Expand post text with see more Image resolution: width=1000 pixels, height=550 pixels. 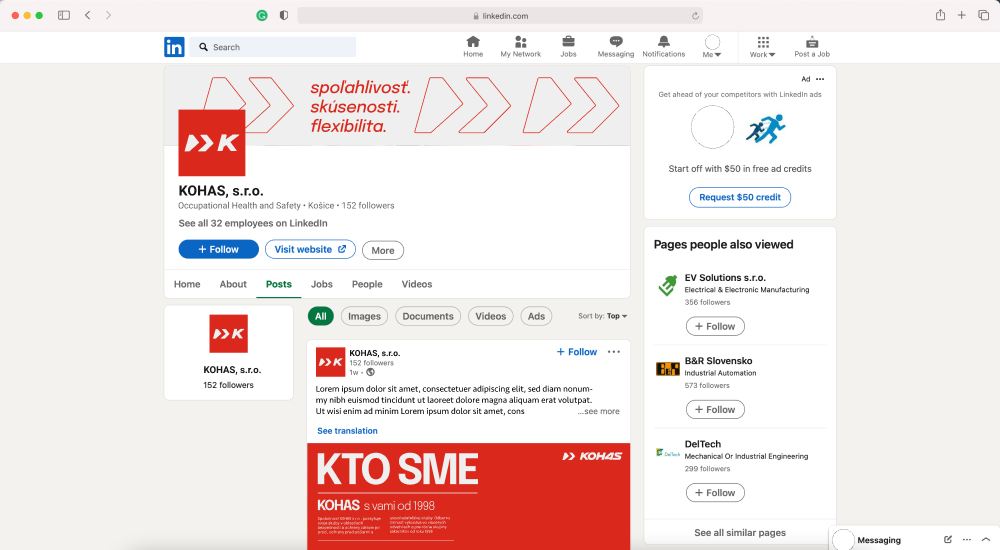pyautogui.click(x=598, y=412)
